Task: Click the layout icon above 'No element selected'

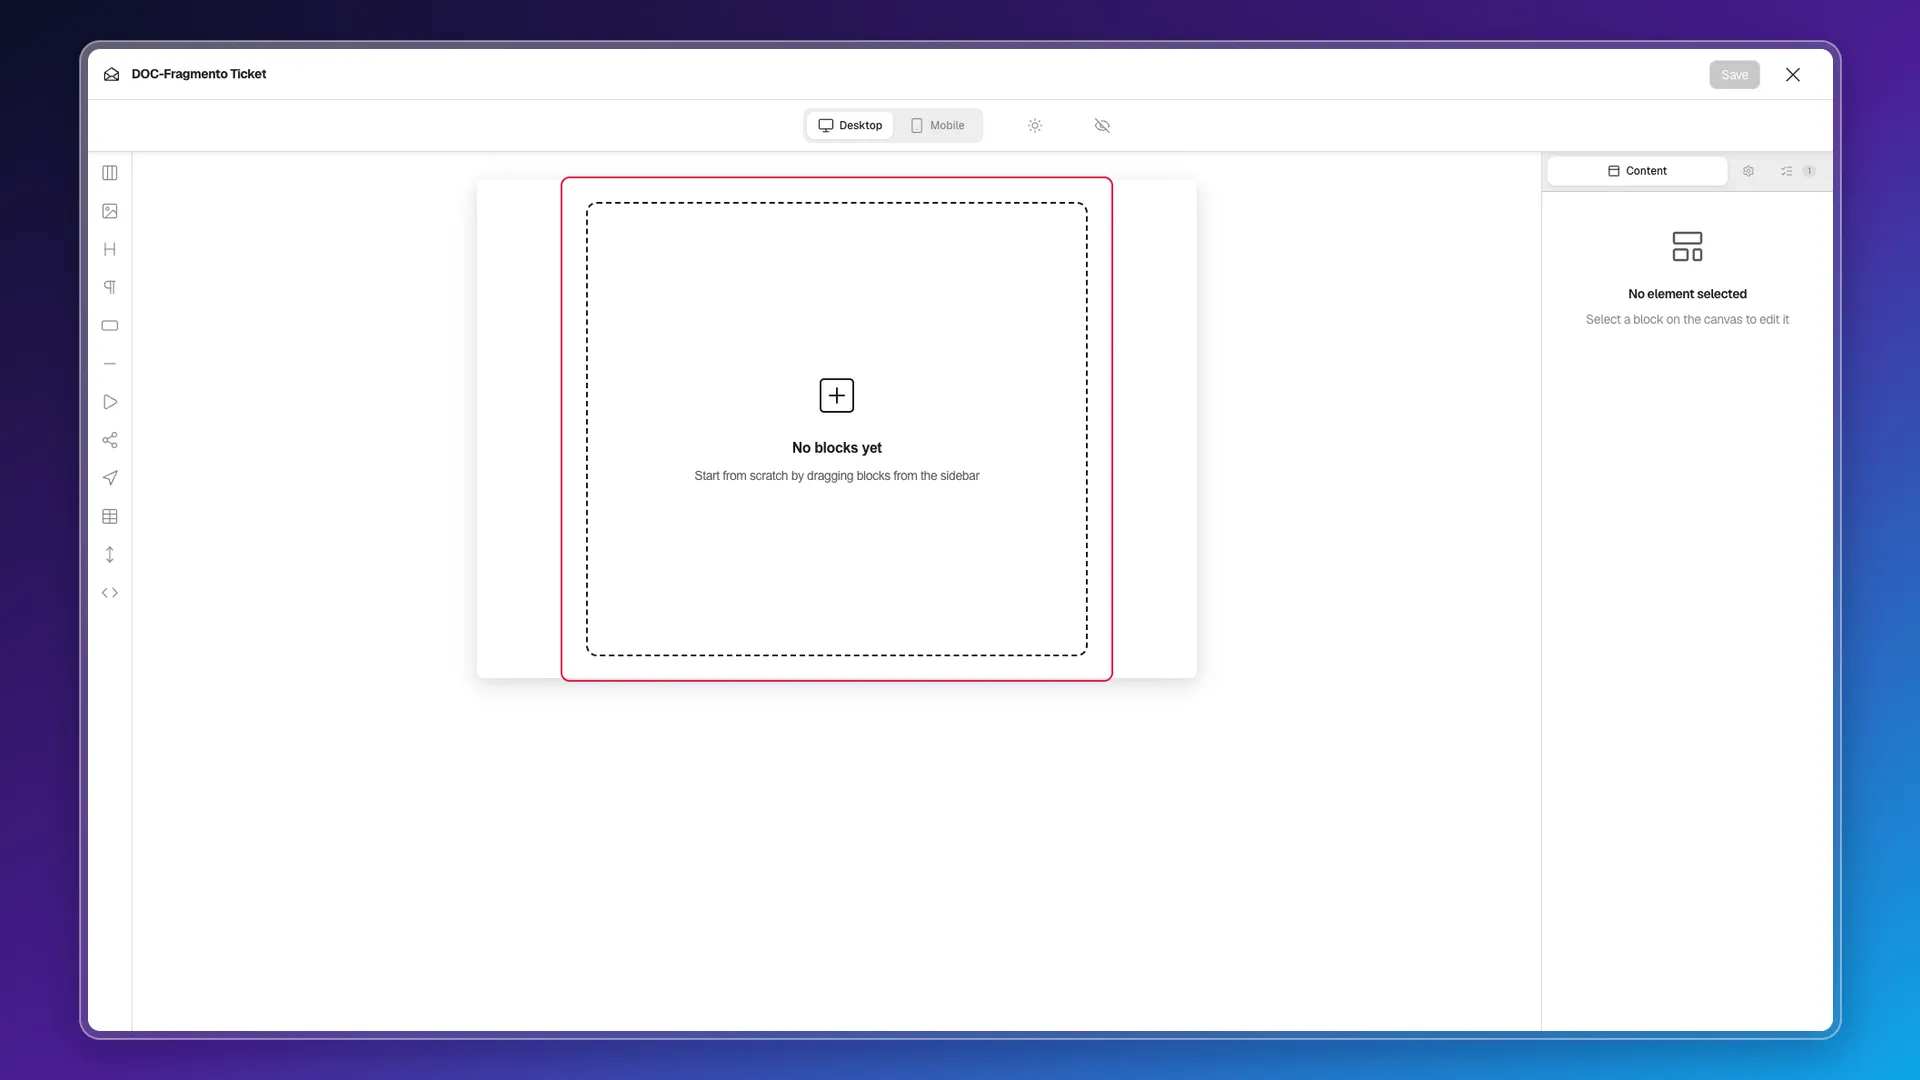Action: coord(1687,246)
